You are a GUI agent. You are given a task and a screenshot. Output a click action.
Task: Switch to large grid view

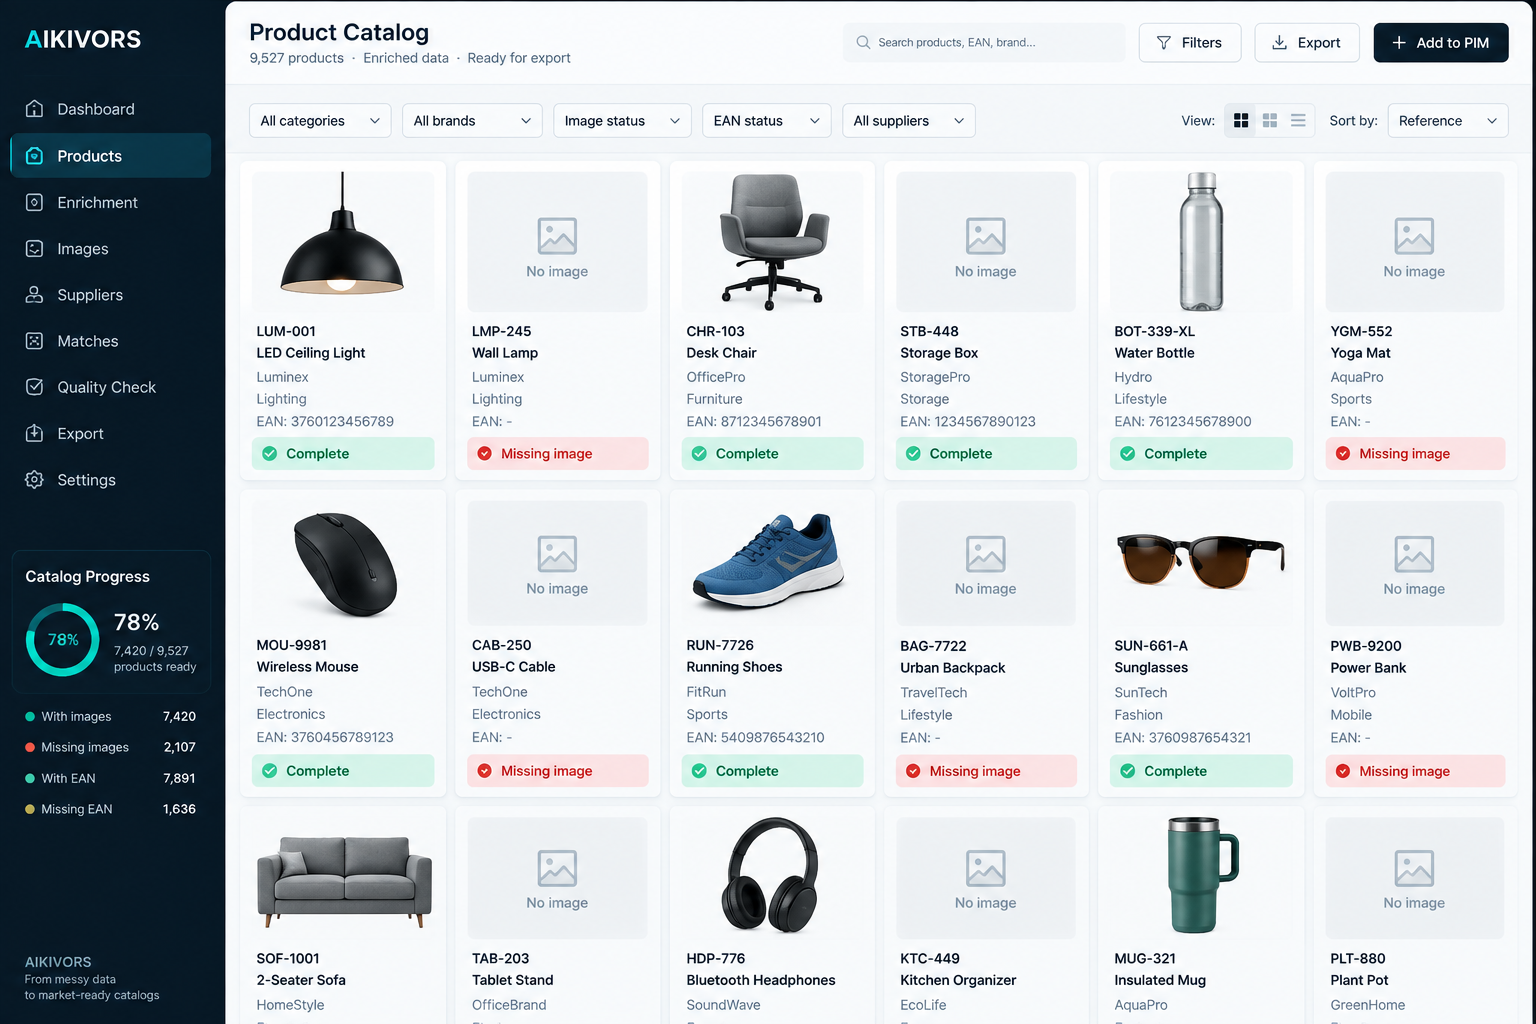(1241, 121)
